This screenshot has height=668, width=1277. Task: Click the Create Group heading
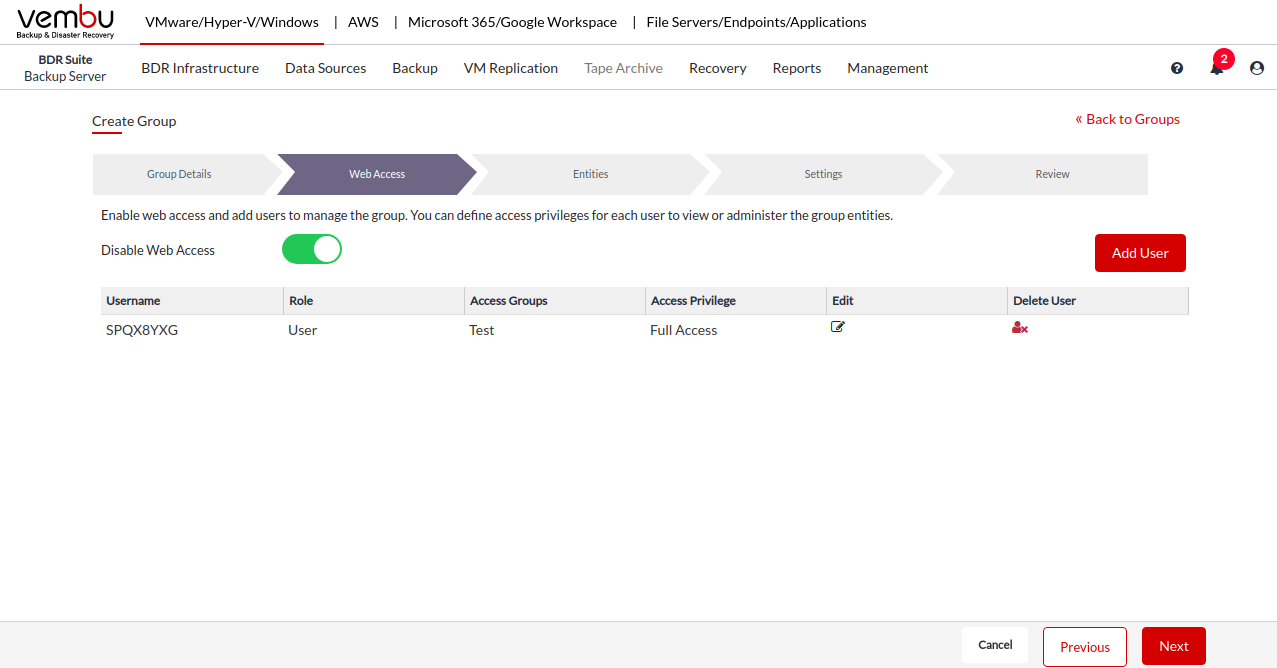[134, 121]
